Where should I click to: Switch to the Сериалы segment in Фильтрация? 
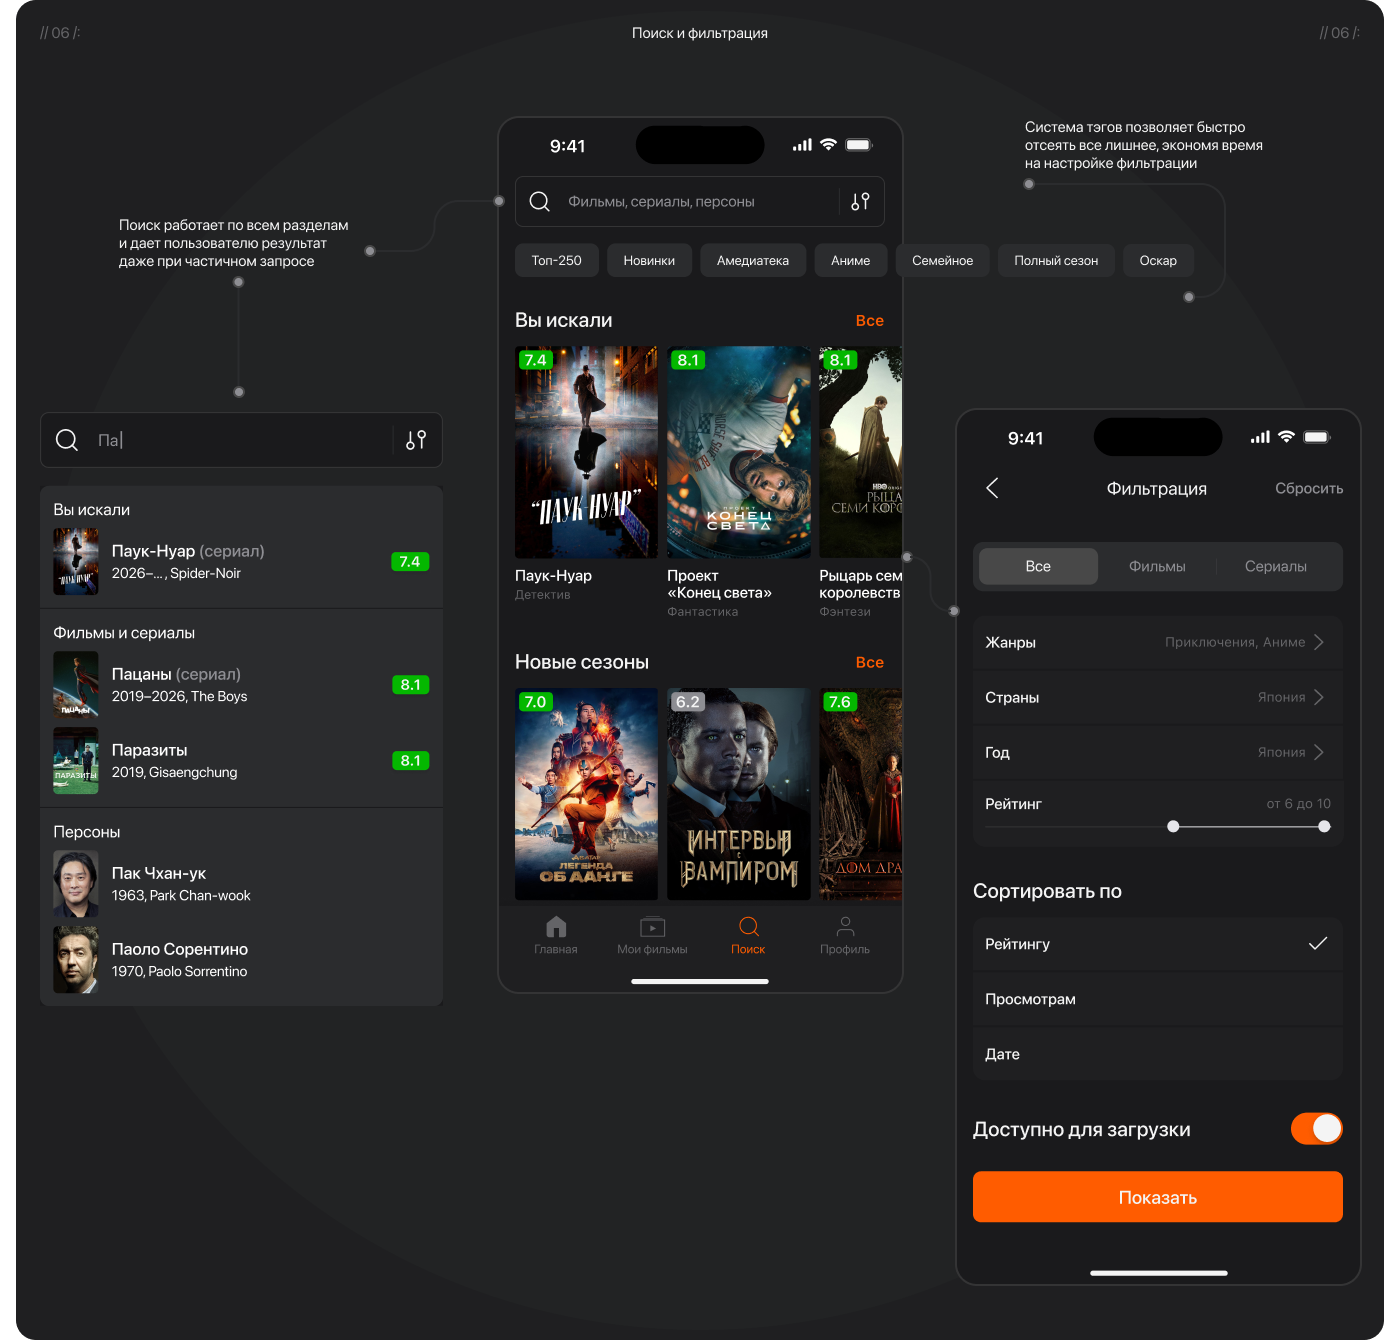click(x=1276, y=566)
